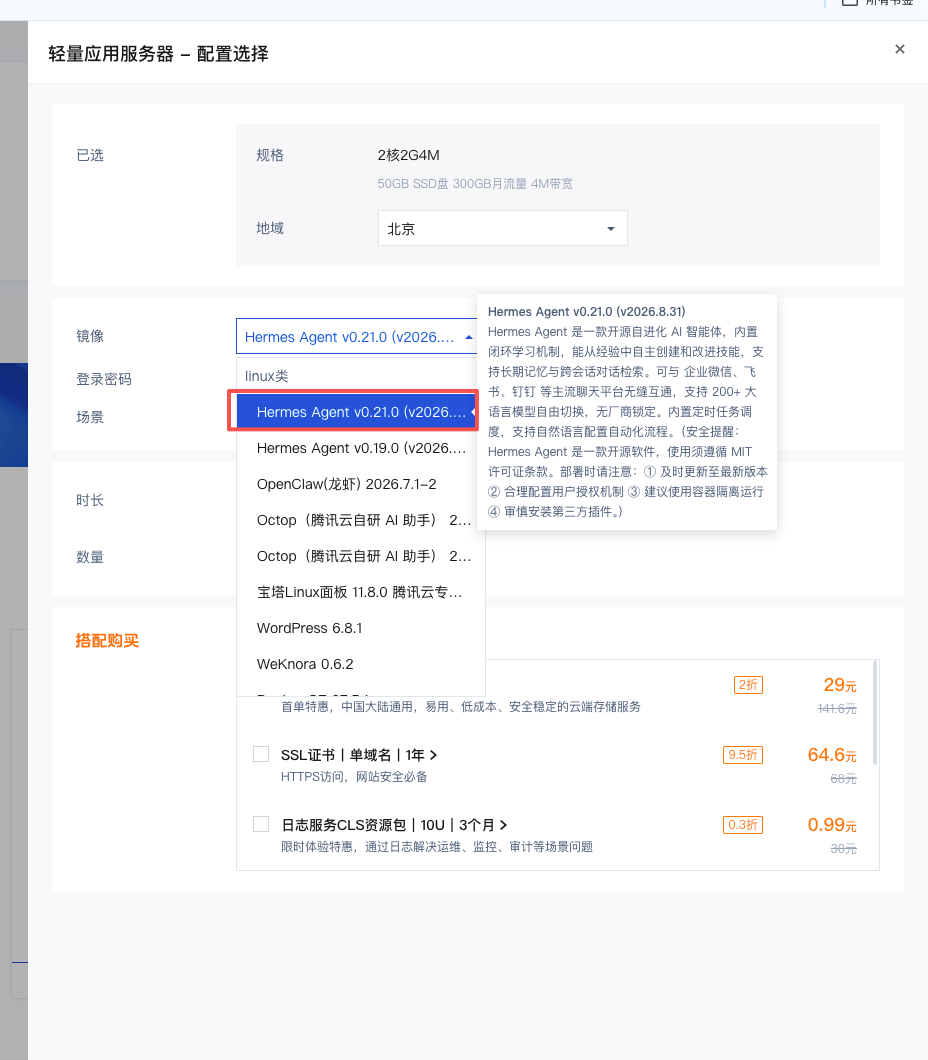The height and width of the screenshot is (1060, 928).
Task: Click the 9.5折 discount tag
Action: pyautogui.click(x=743, y=755)
